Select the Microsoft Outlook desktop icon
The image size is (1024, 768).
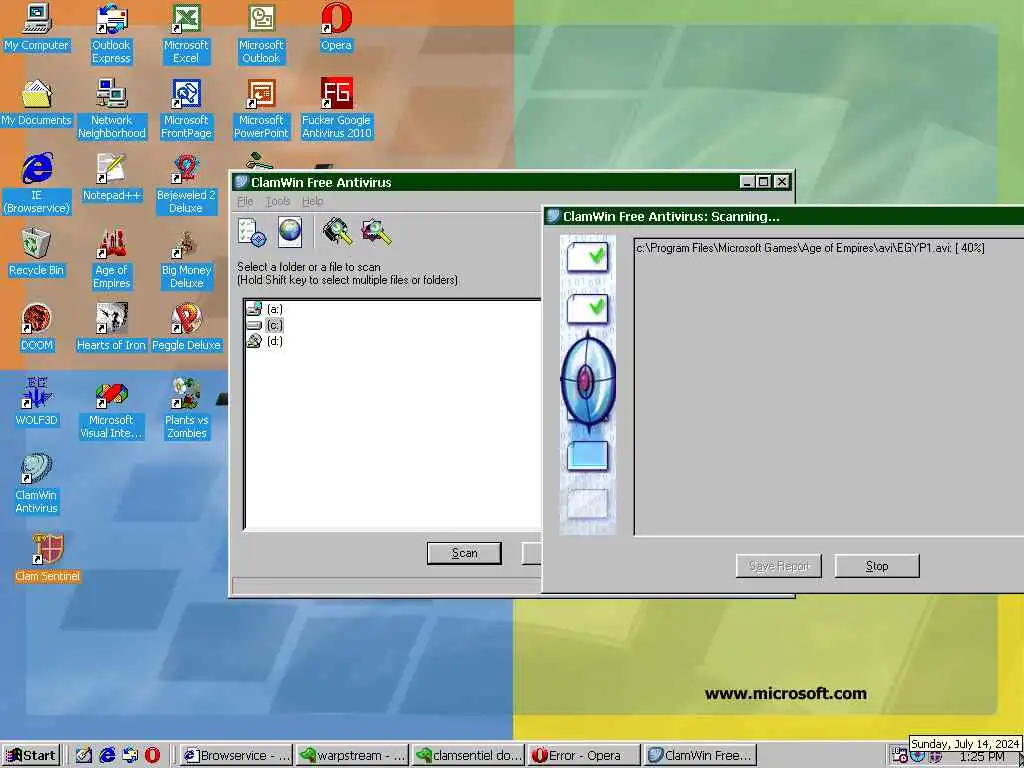(261, 34)
